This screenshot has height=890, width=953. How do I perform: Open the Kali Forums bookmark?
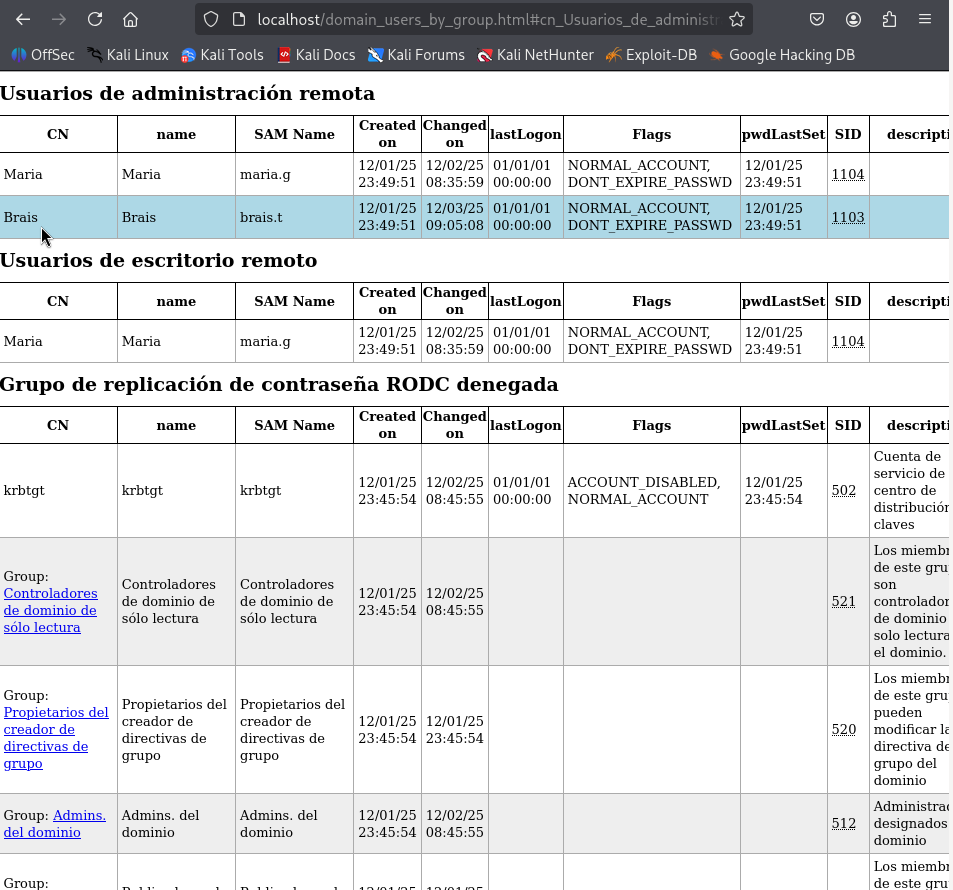coord(416,55)
